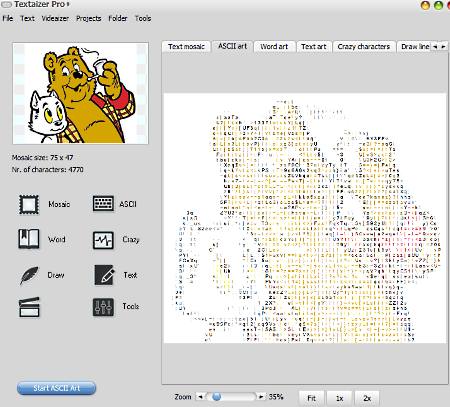
Task: Click the Mosaic label
Action: [59, 204]
